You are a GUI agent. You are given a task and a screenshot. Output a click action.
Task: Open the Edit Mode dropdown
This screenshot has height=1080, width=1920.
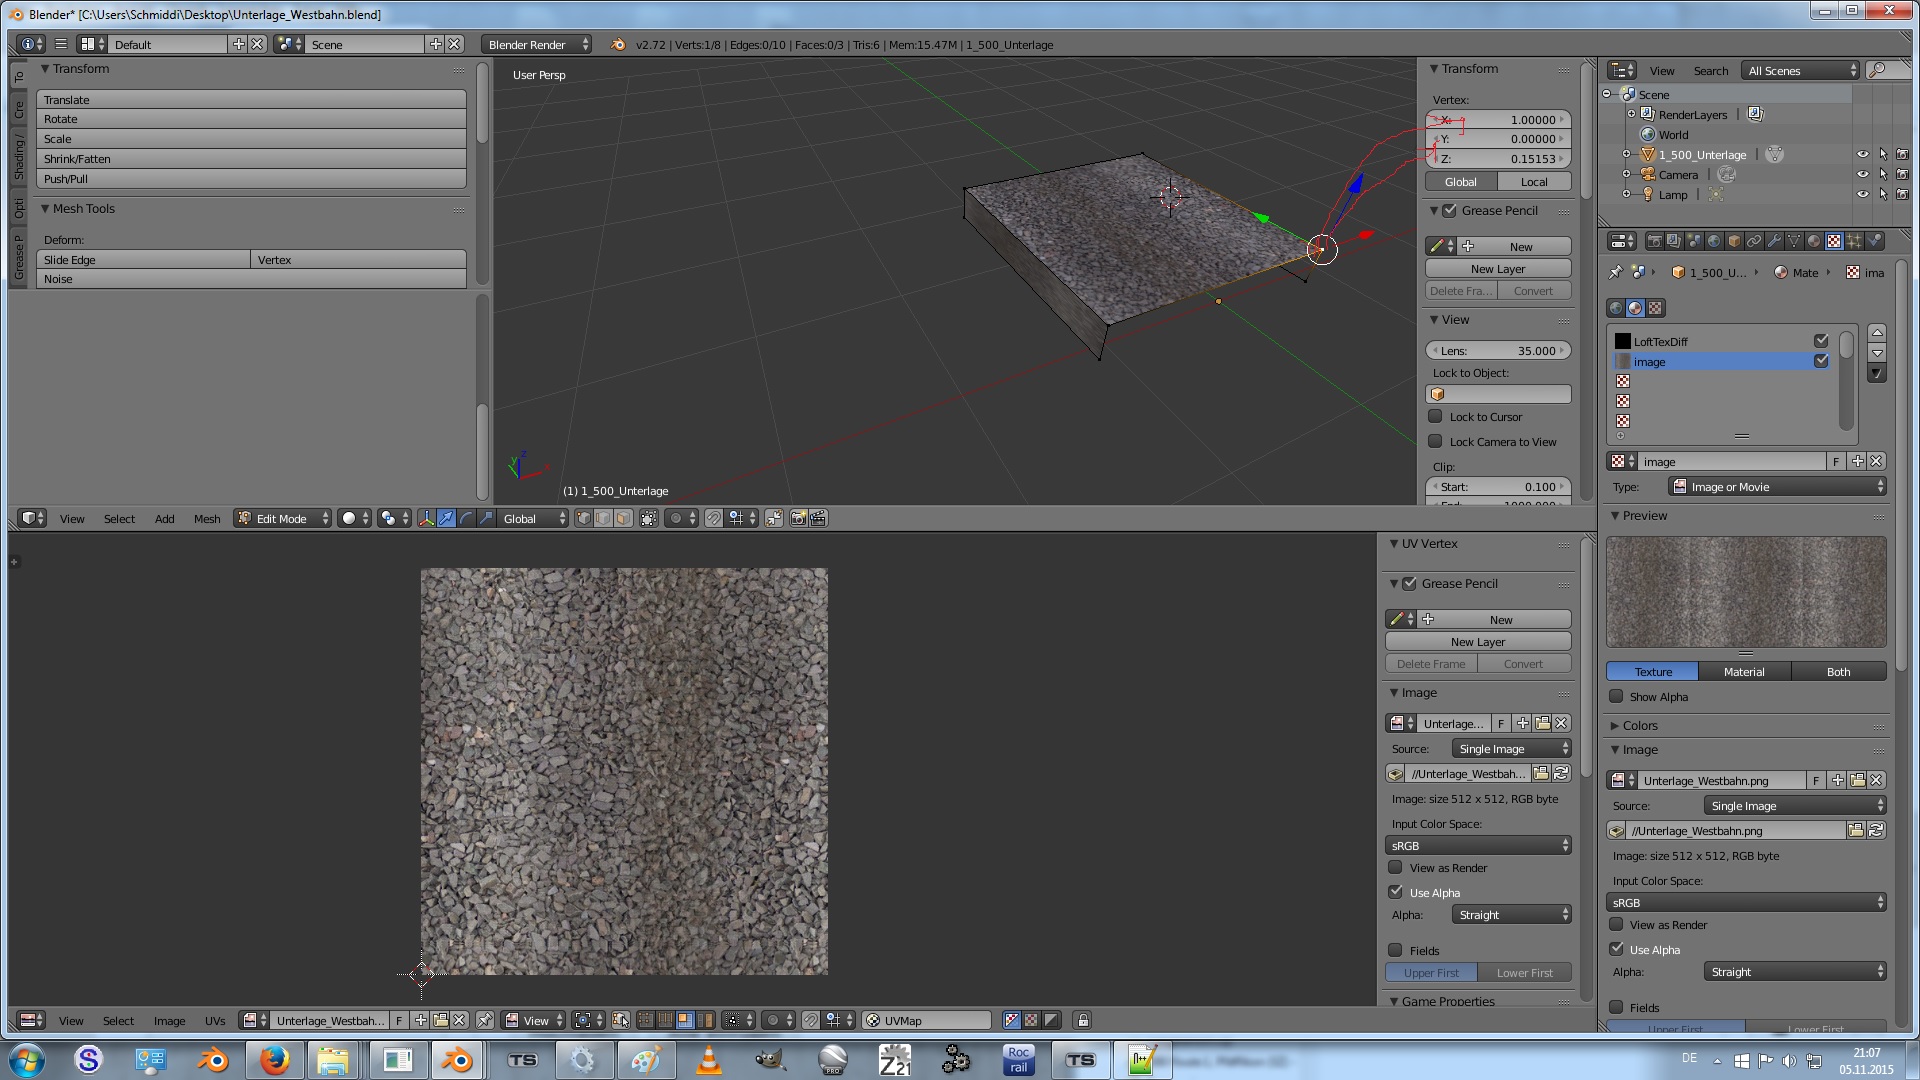pyautogui.click(x=282, y=518)
